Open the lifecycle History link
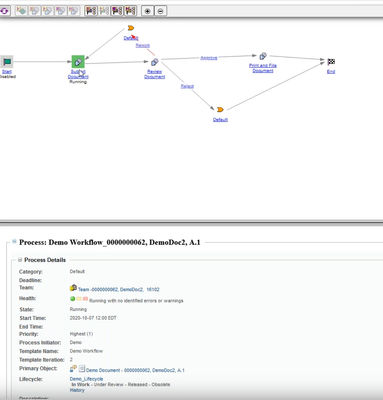 coord(77,390)
